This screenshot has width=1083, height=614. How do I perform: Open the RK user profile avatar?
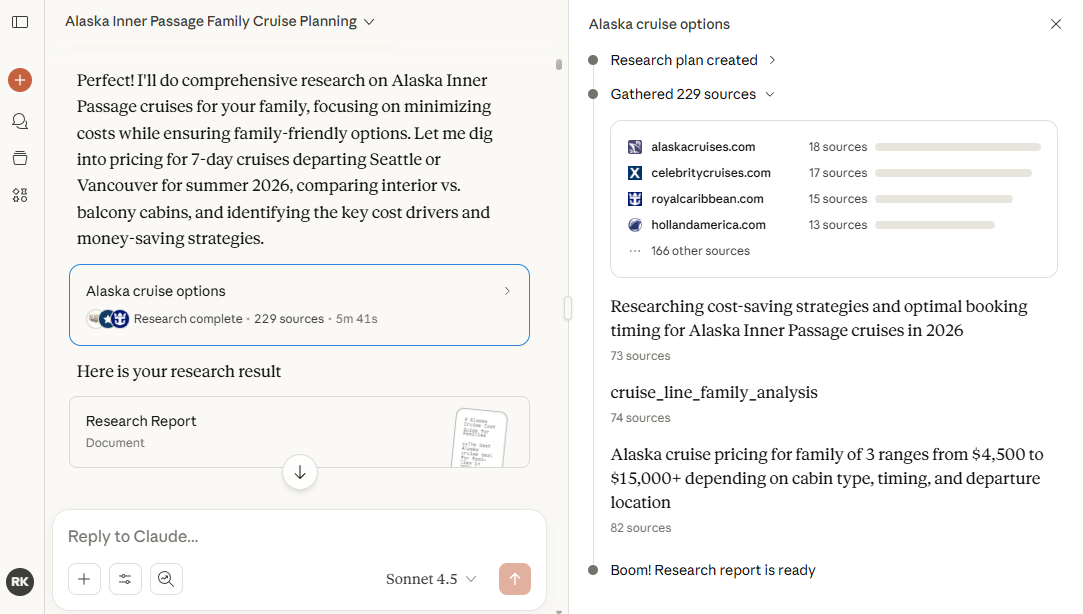20,582
